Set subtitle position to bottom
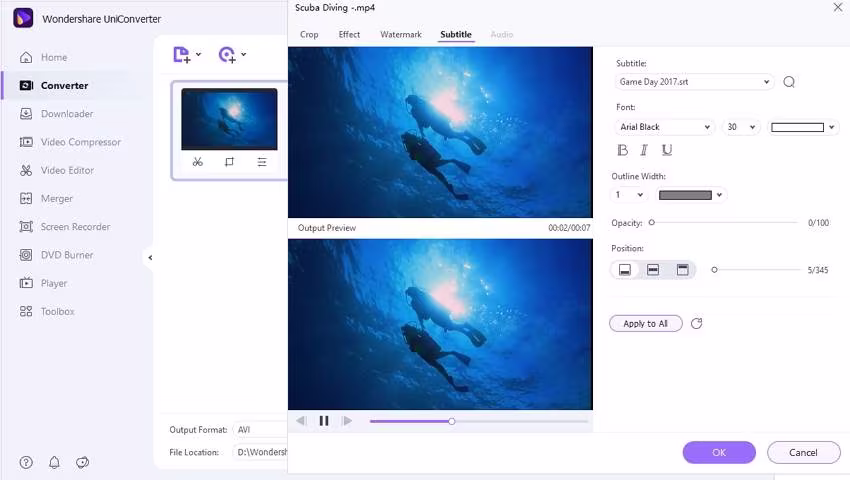 pos(624,270)
